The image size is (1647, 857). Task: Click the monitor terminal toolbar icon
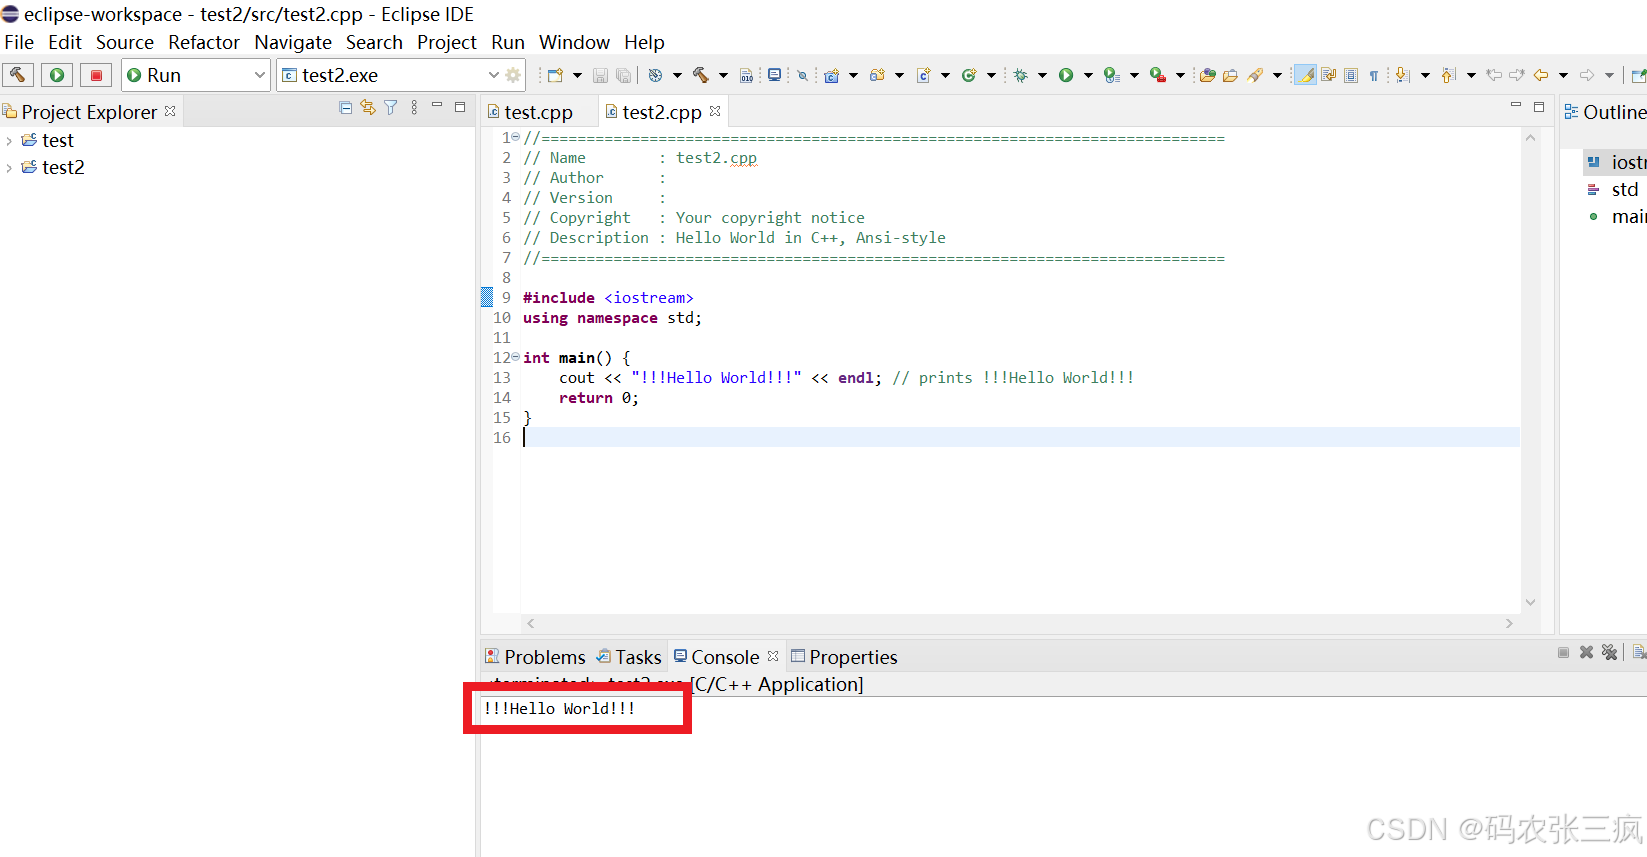pyautogui.click(x=775, y=74)
